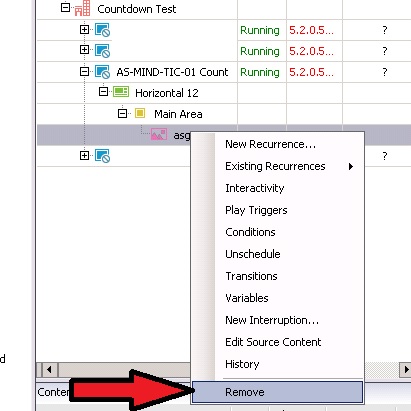
Task: Click 5.2.0.5... version in AS-MIND-TIC-01 row
Action: pos(311,72)
